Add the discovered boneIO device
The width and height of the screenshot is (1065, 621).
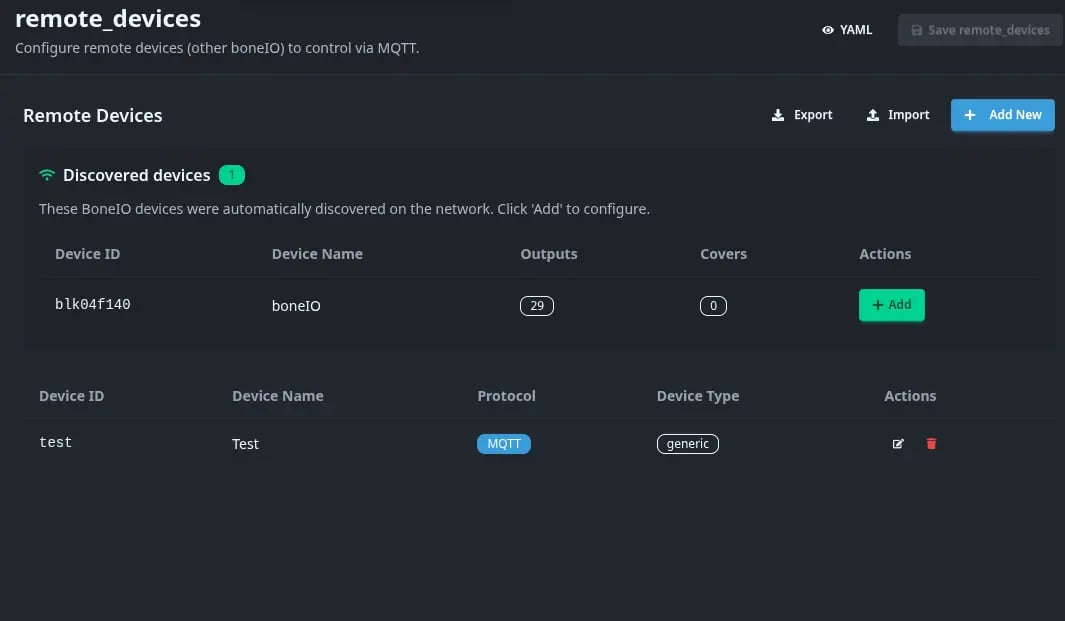click(x=891, y=305)
